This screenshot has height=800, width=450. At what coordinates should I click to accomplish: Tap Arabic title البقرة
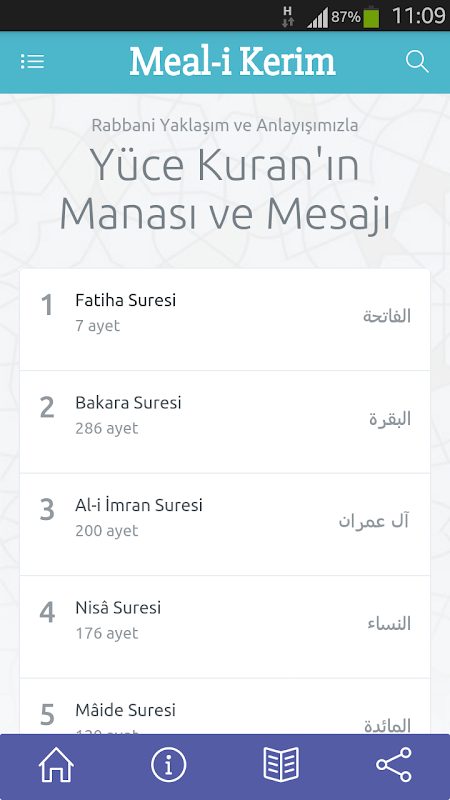pyautogui.click(x=390, y=419)
